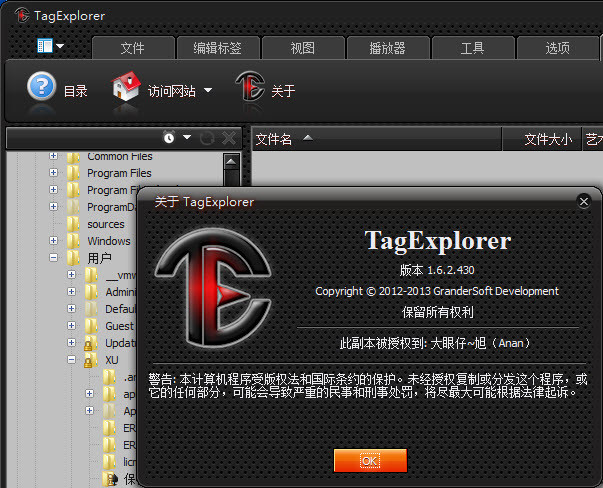Switch to the 选项 tab
603x488 pixels.
pos(558,48)
